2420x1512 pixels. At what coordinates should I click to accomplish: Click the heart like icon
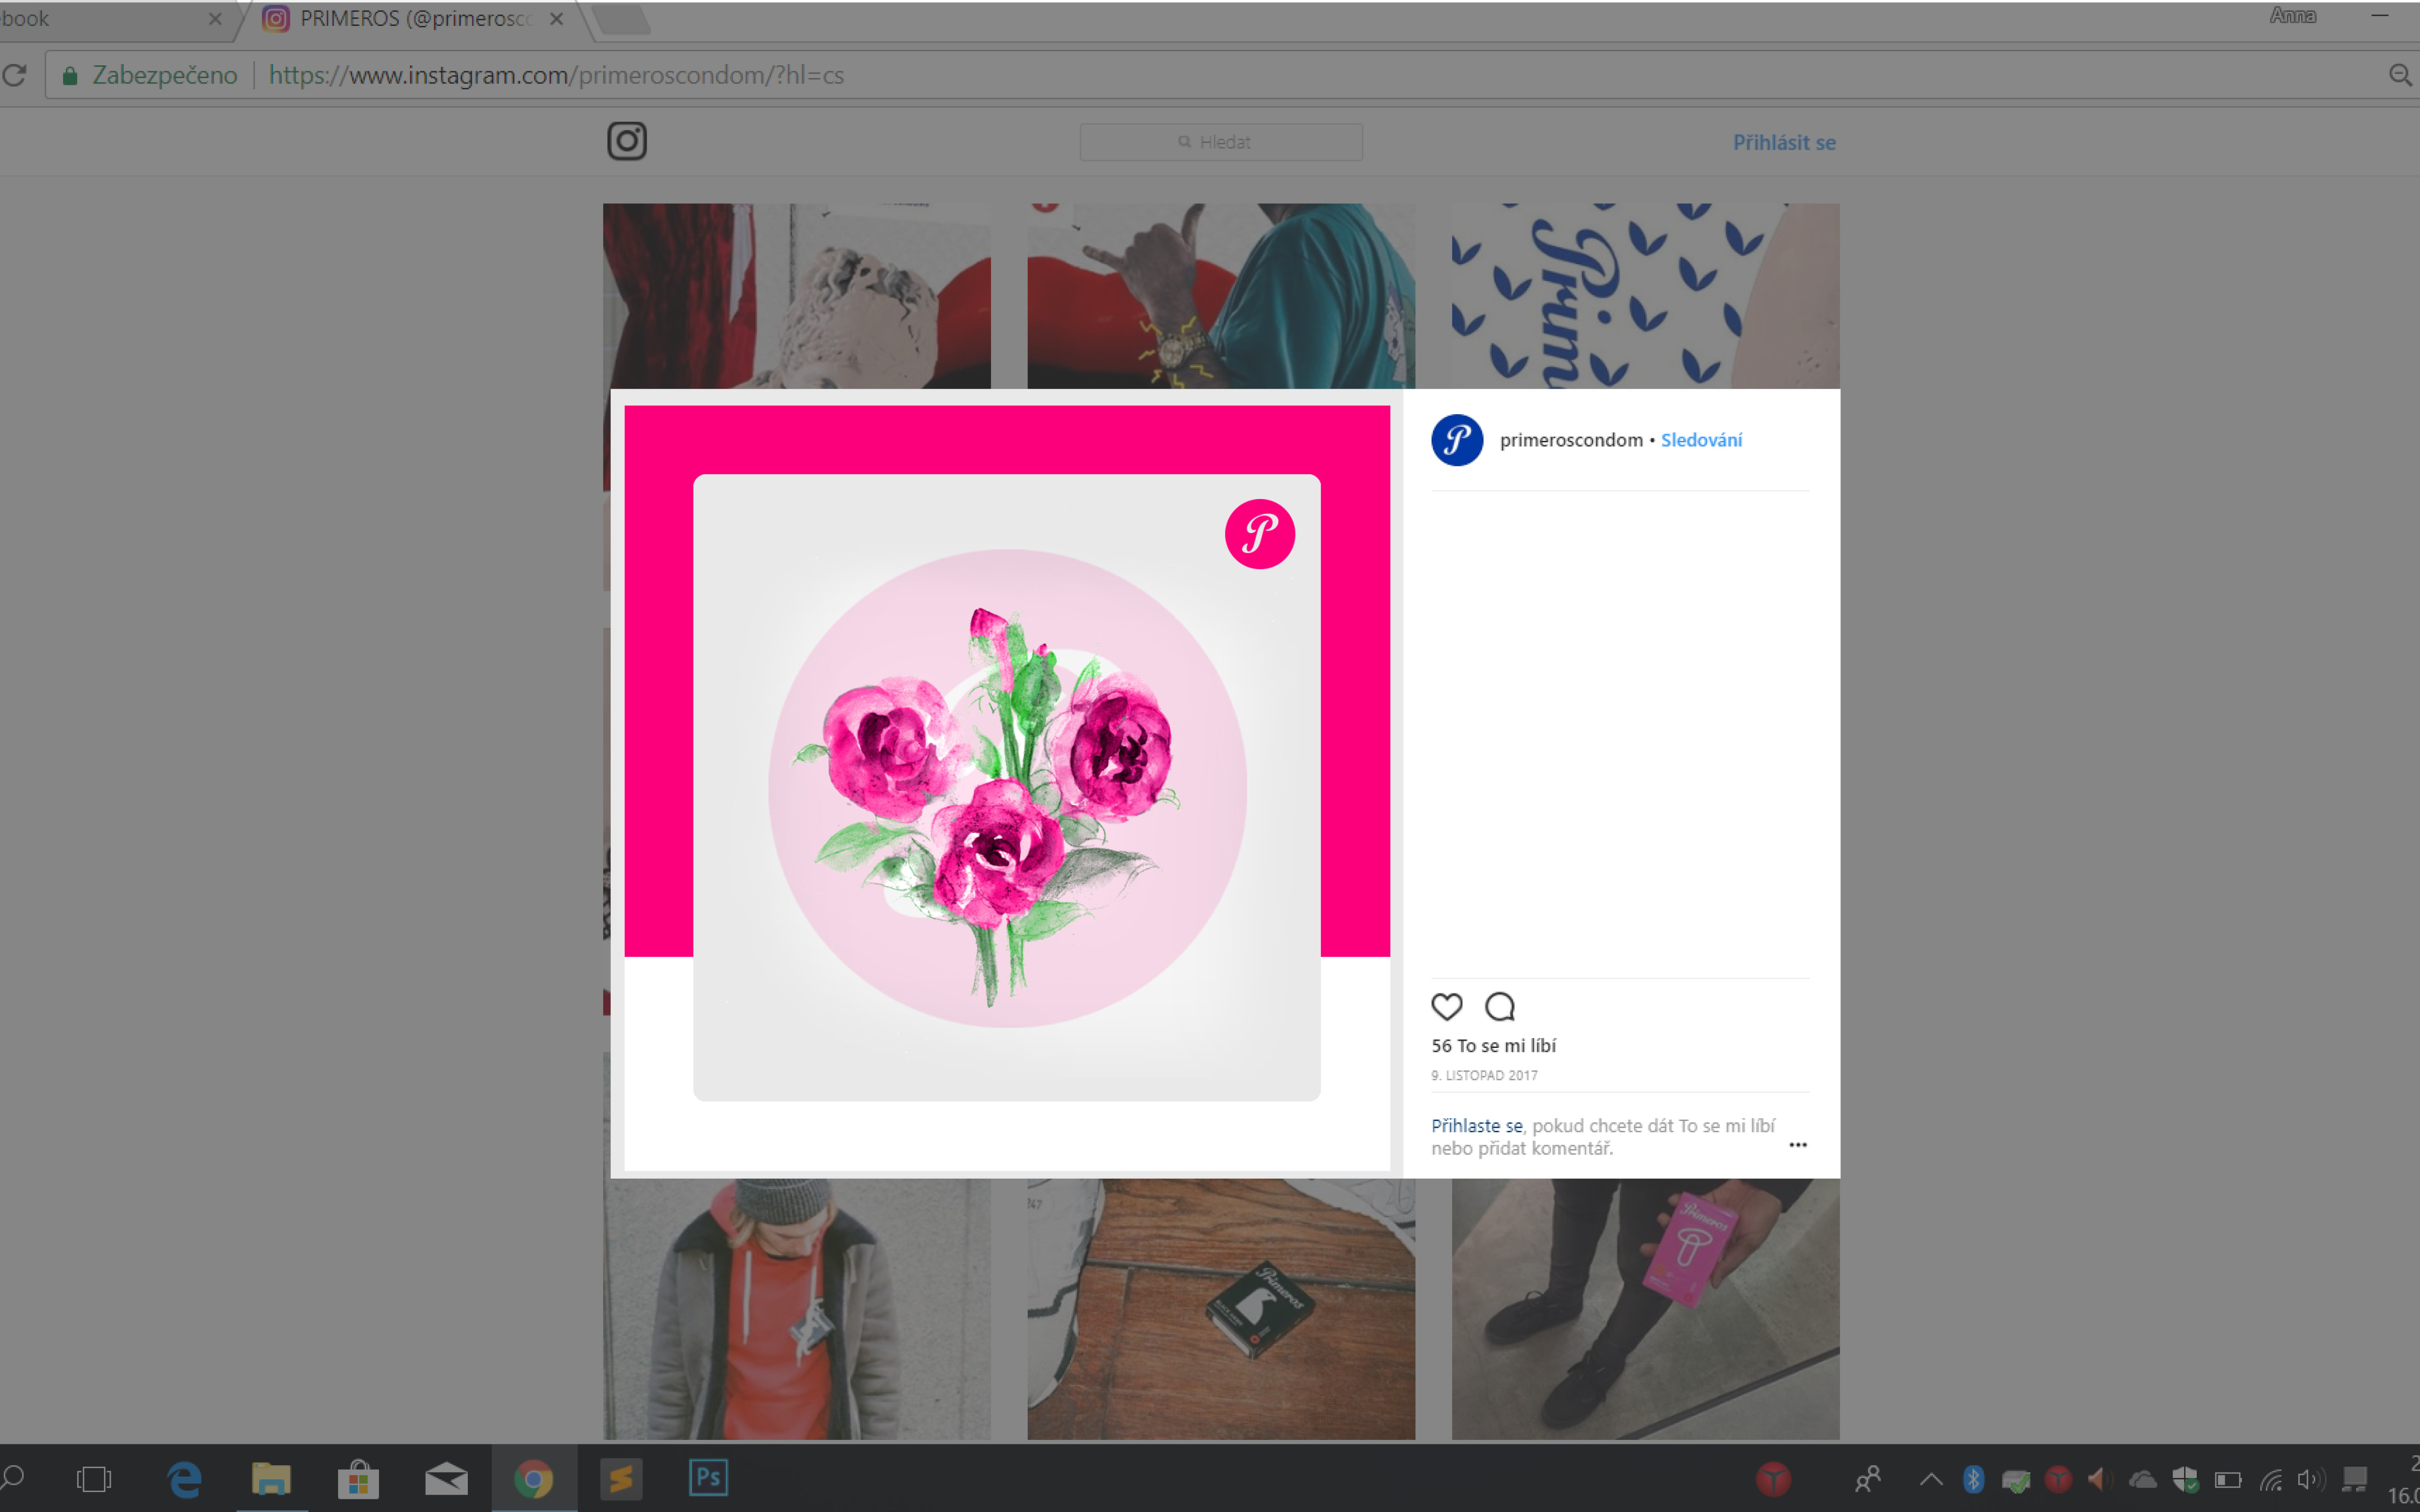[1446, 1006]
